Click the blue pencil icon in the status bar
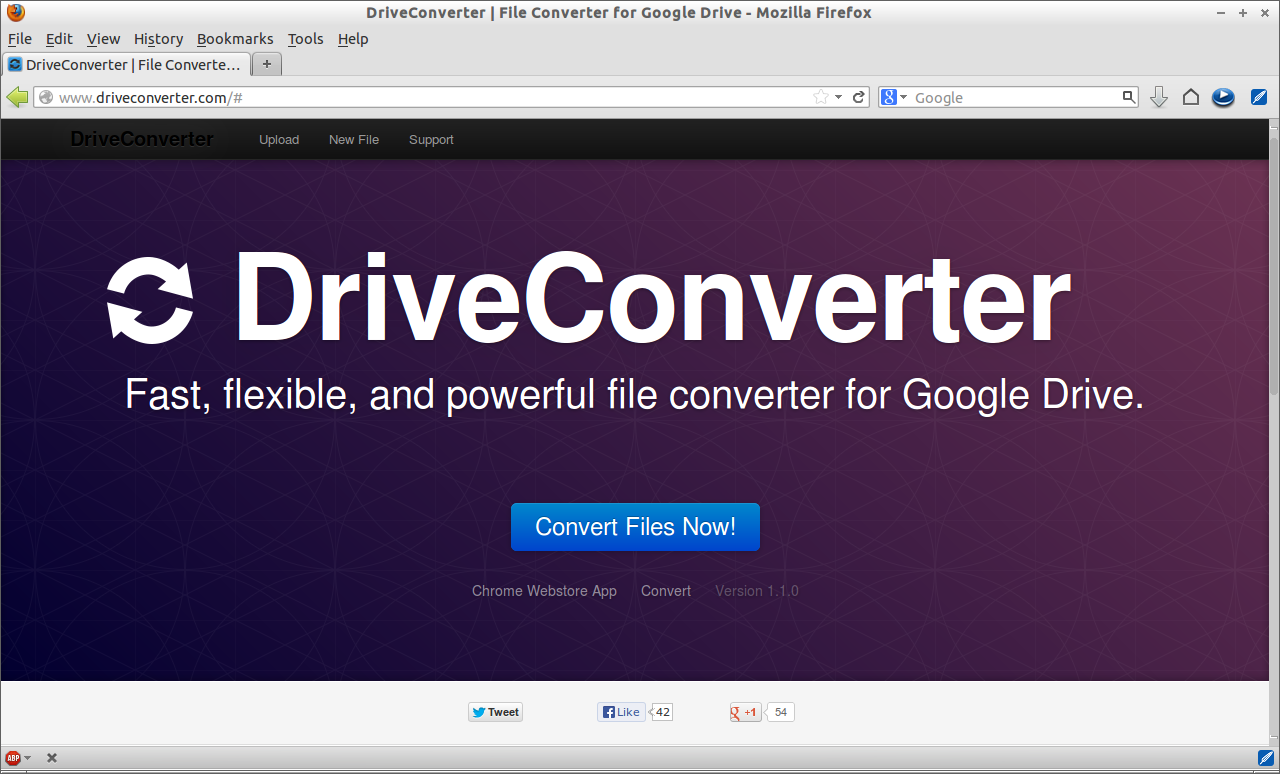The image size is (1280, 774). (x=1265, y=757)
